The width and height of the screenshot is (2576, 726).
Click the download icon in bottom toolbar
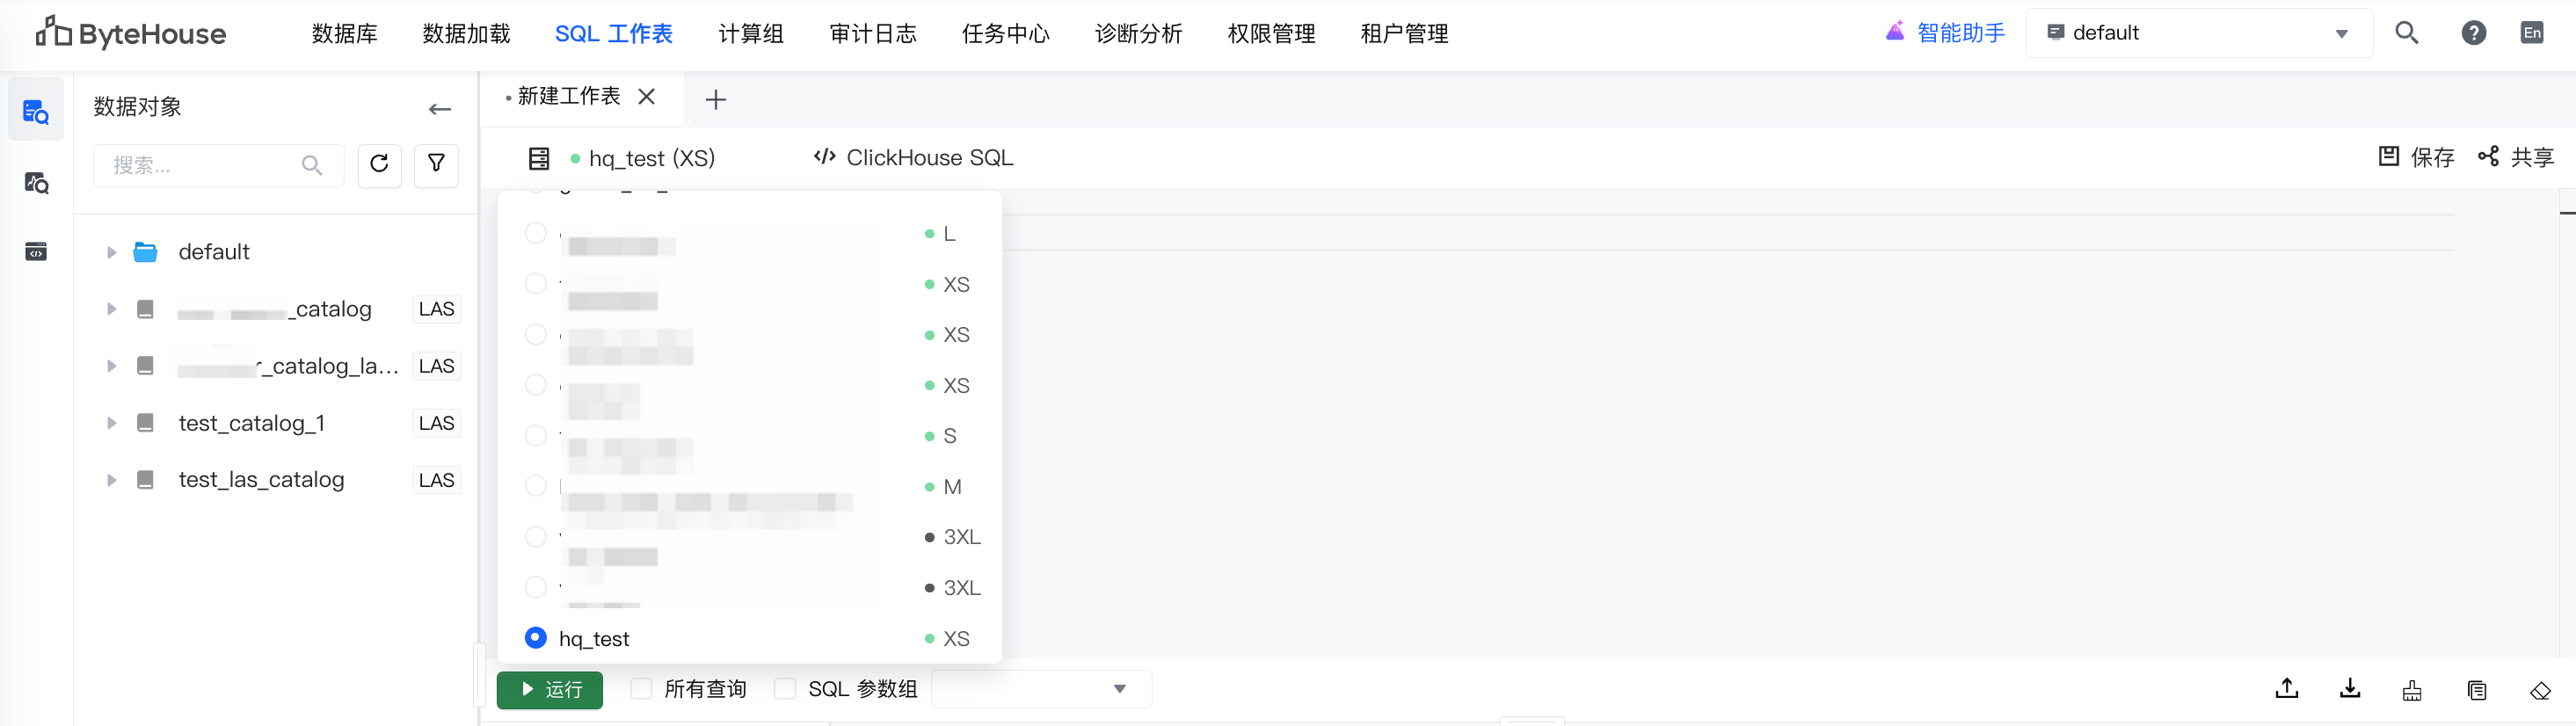click(2350, 688)
